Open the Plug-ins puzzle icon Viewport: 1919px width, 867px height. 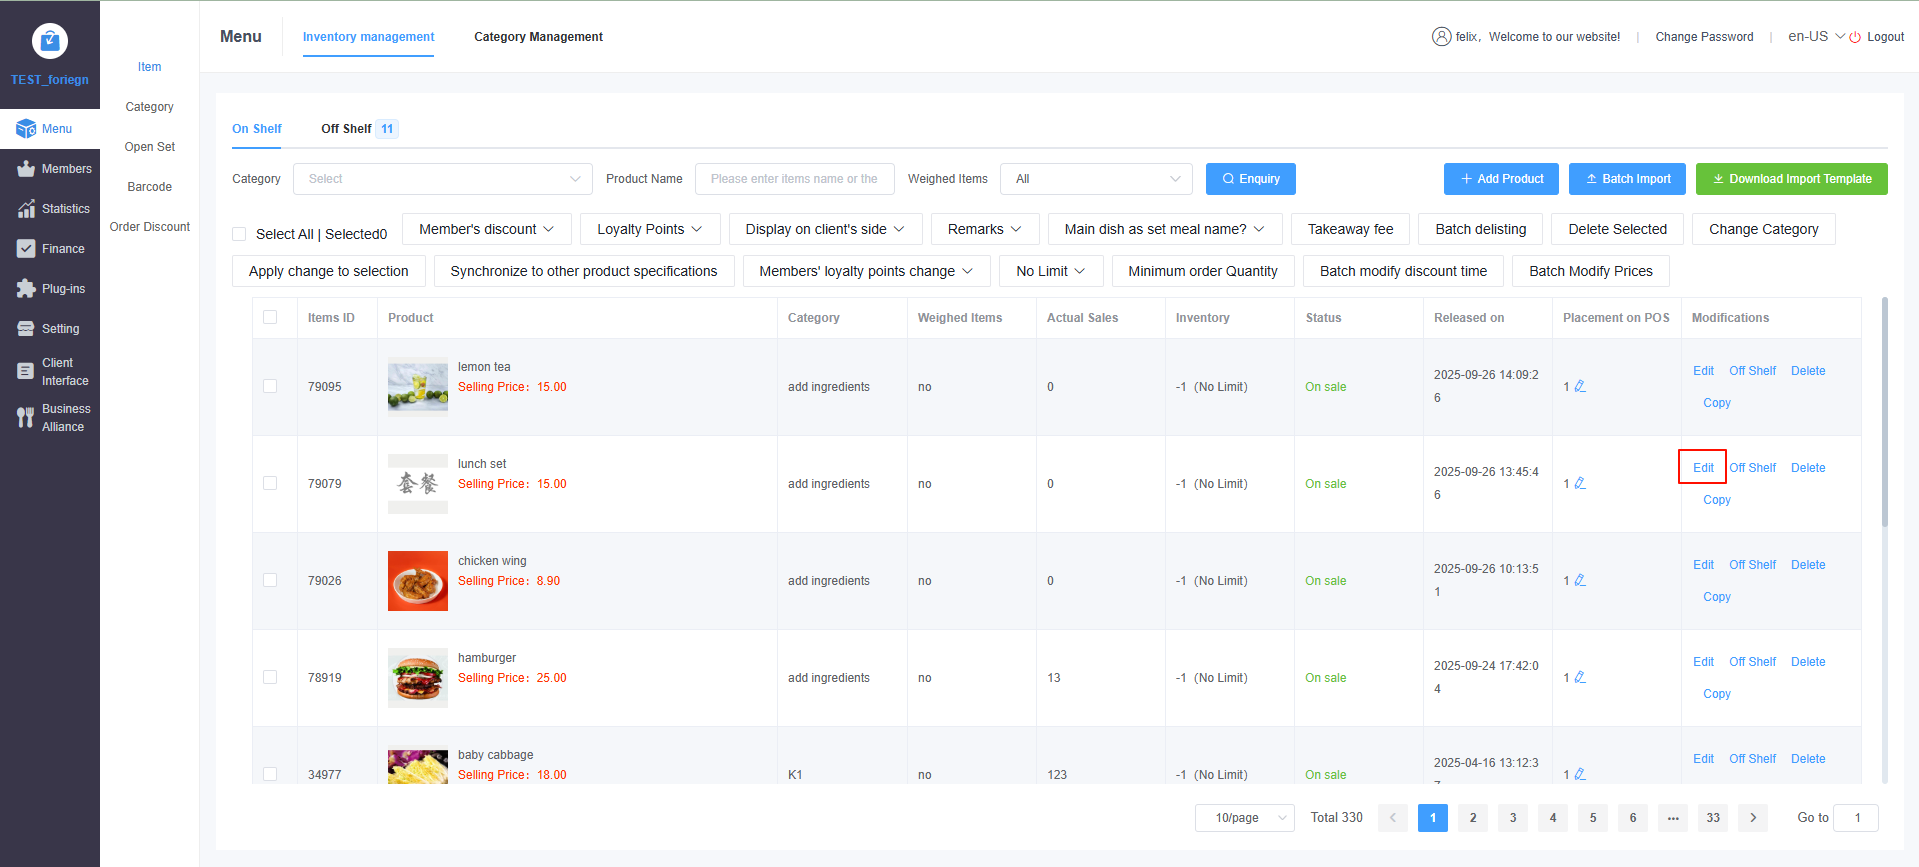point(26,289)
